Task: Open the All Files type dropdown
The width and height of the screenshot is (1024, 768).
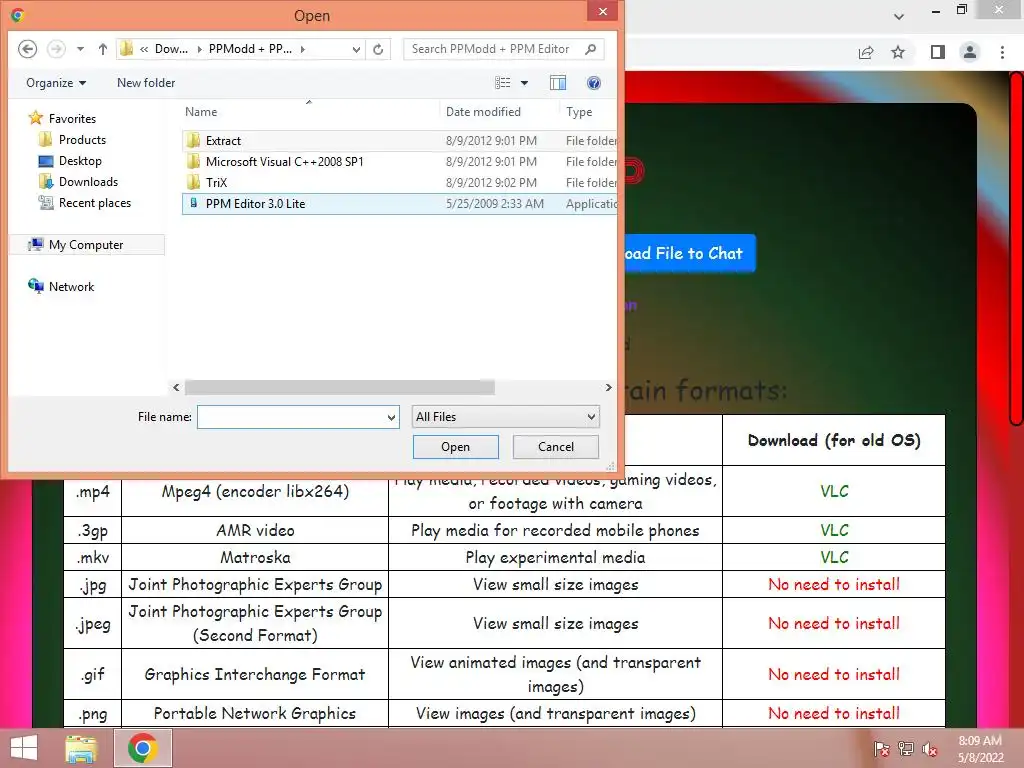Action: (505, 417)
